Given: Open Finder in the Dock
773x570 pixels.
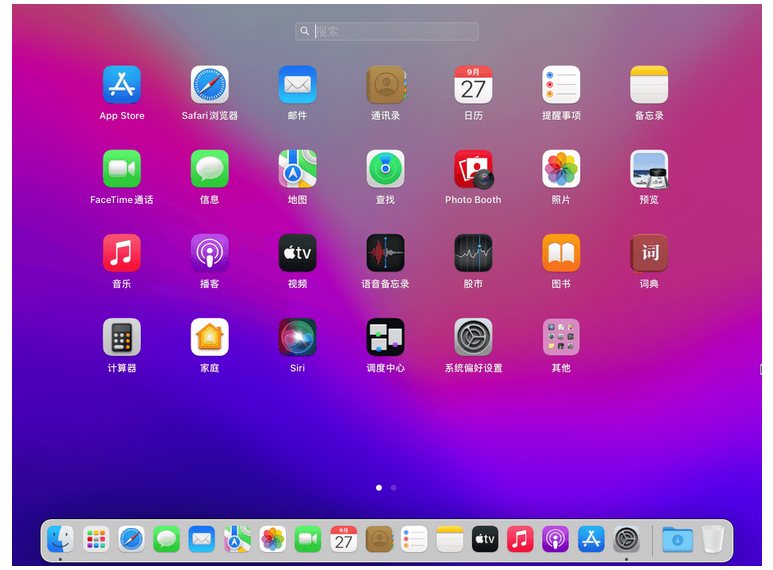Looking at the screenshot, I should (60, 539).
